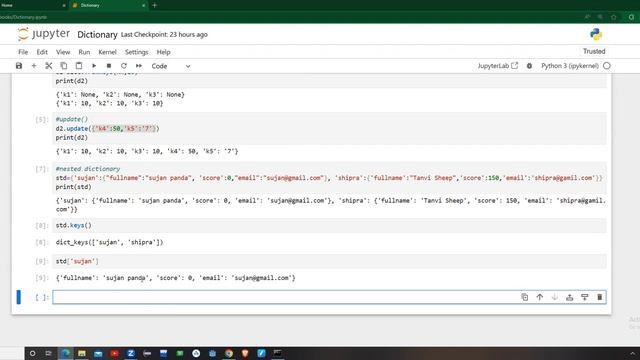This screenshot has width=640, height=360.
Task: Open the Run menu
Action: pos(84,52)
